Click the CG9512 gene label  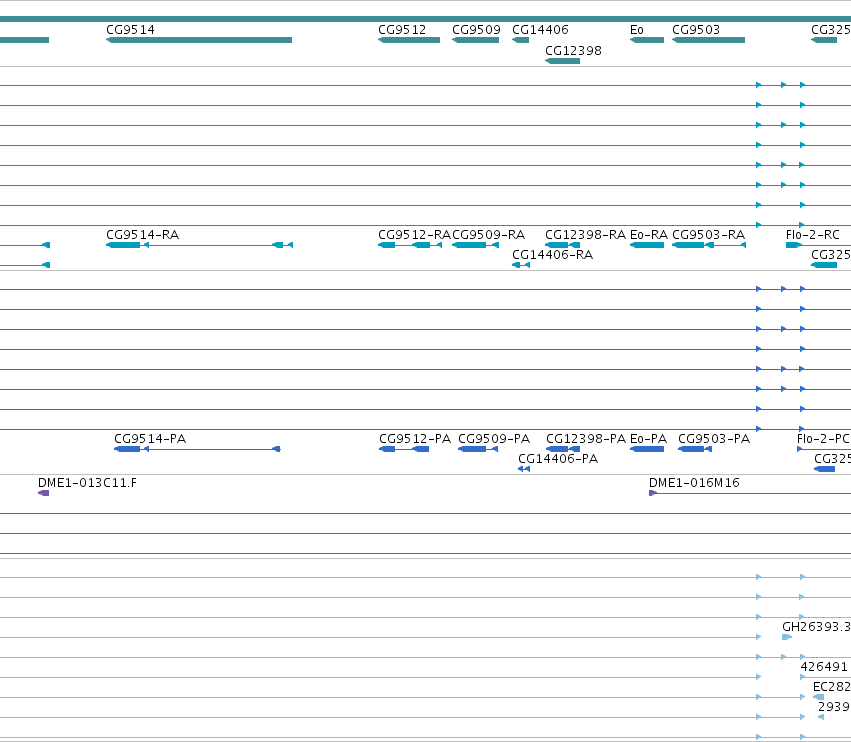[402, 30]
